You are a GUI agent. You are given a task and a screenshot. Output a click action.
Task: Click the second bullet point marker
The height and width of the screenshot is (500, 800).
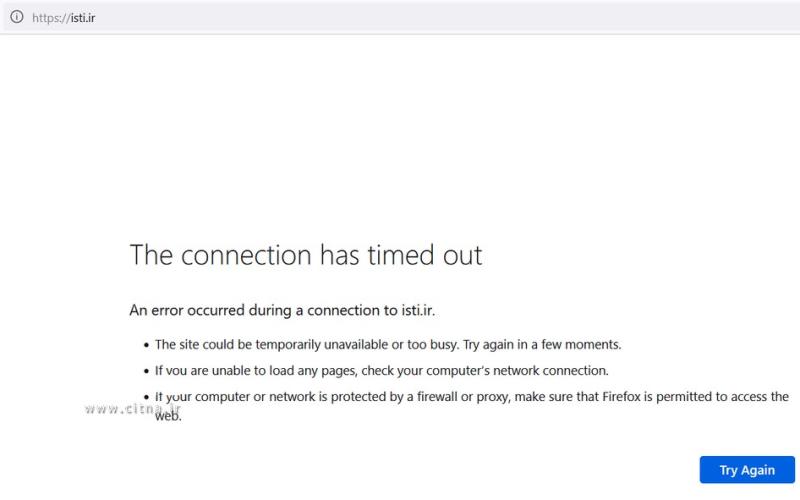point(146,371)
